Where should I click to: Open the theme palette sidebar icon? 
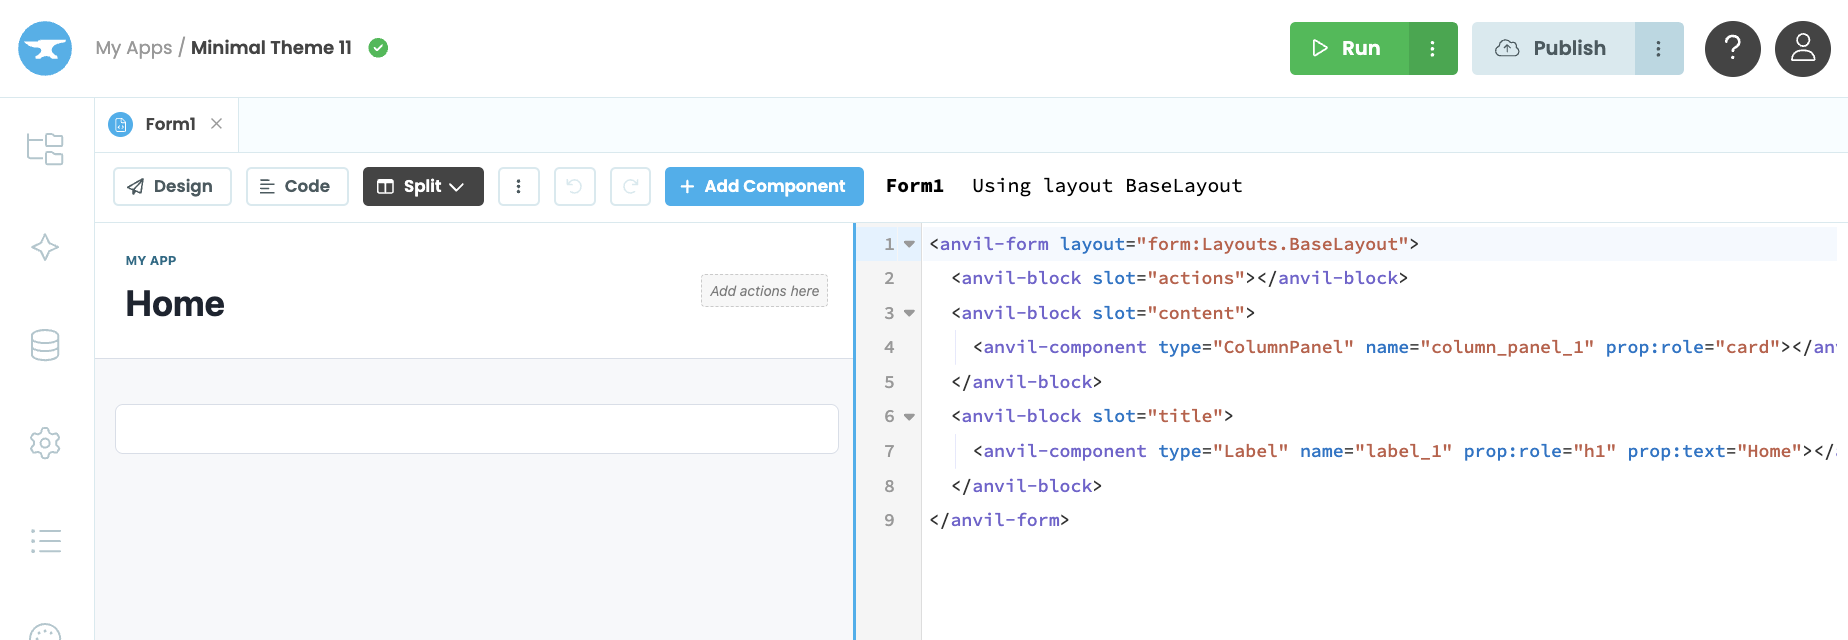pyautogui.click(x=45, y=632)
